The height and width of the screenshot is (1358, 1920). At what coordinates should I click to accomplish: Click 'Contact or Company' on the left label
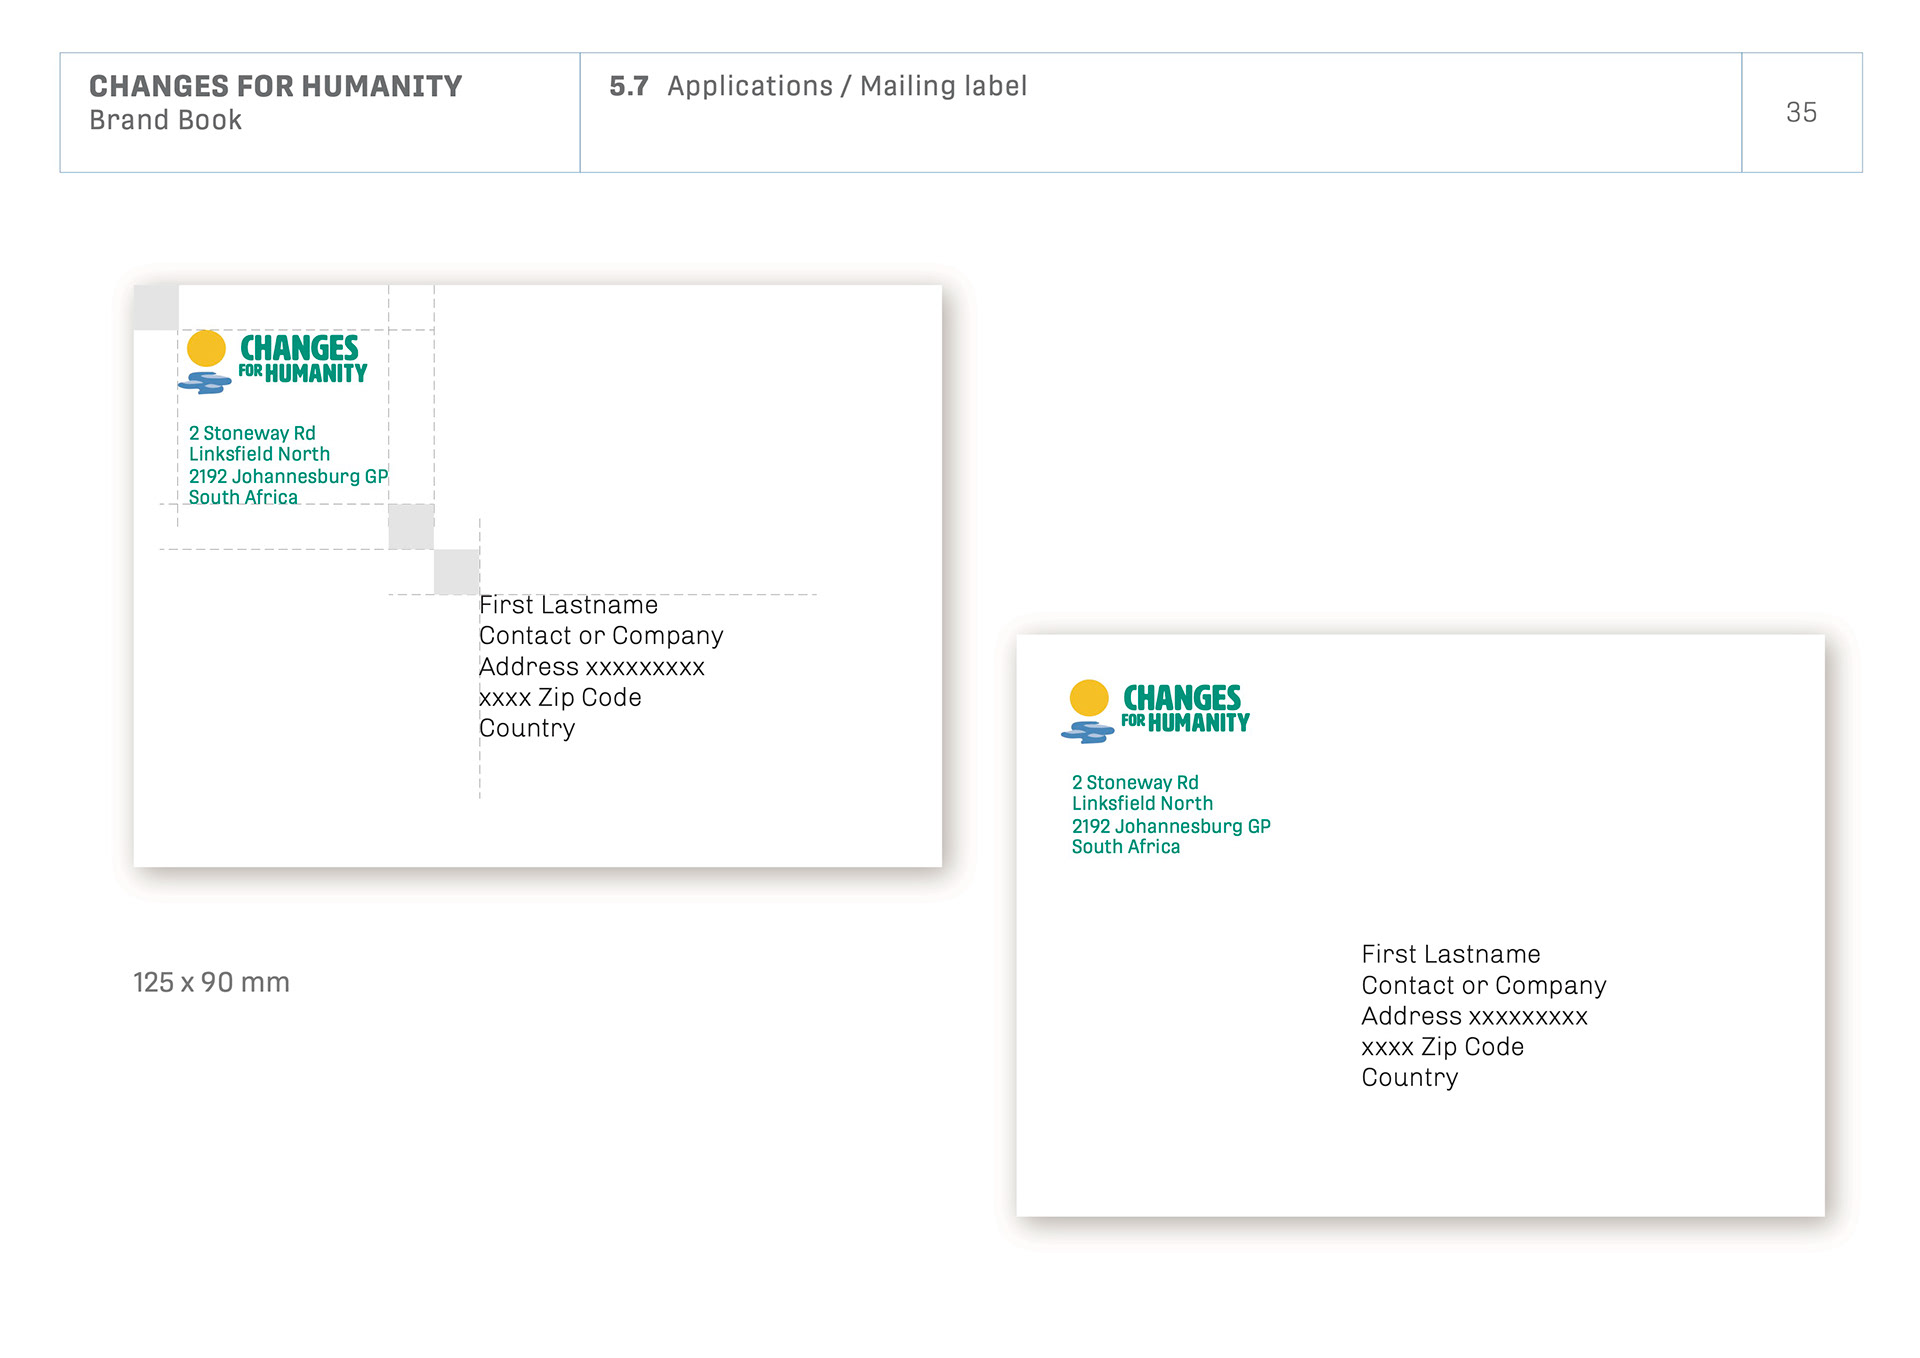pyautogui.click(x=601, y=636)
